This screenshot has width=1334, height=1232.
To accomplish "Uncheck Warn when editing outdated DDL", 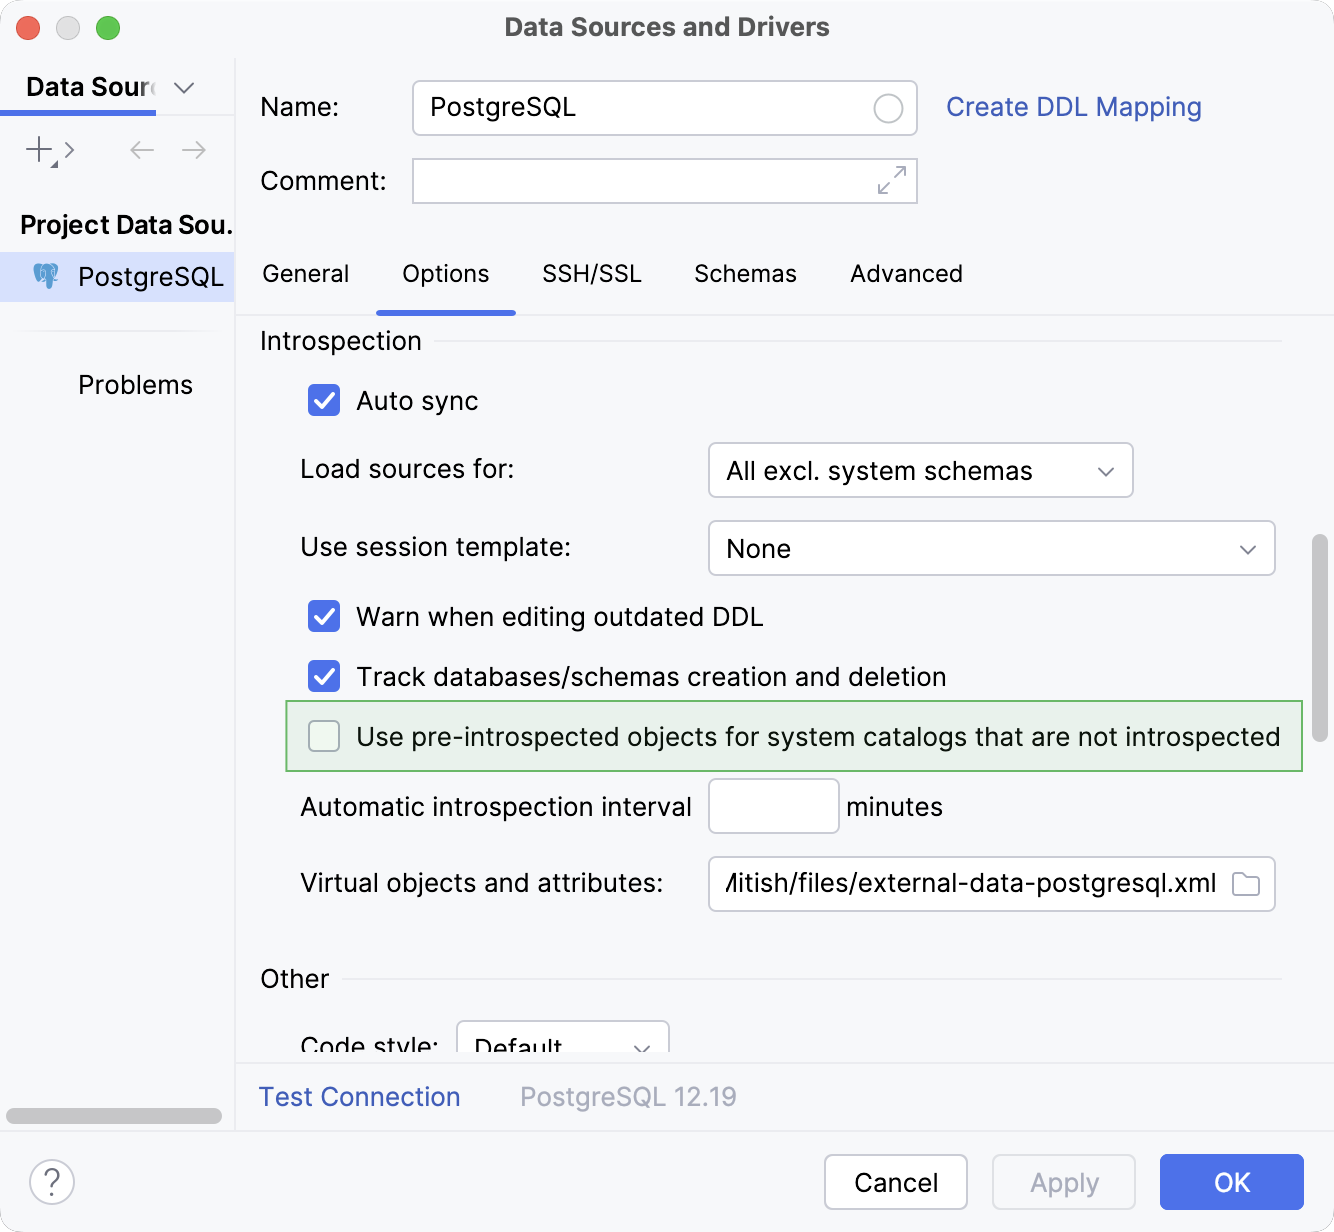I will (324, 617).
